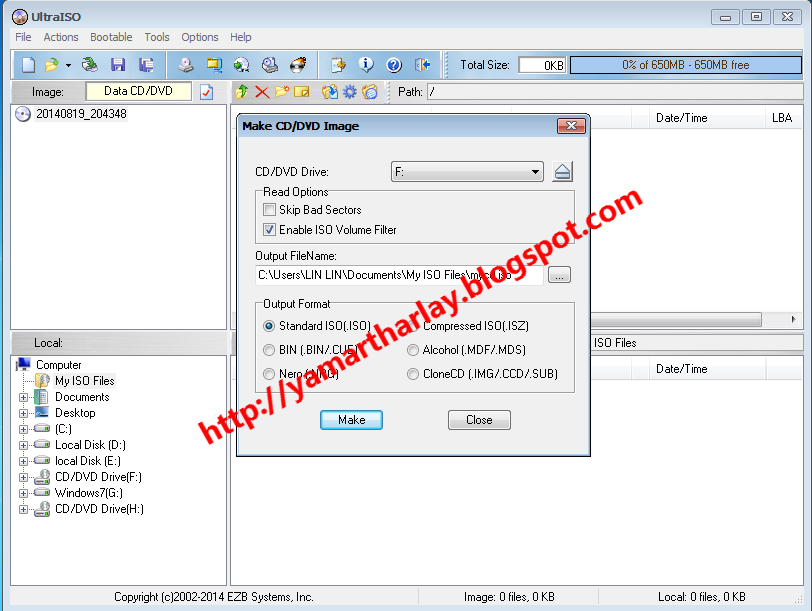Select My ISO Files in Local tree
The height and width of the screenshot is (611, 812).
pos(84,381)
